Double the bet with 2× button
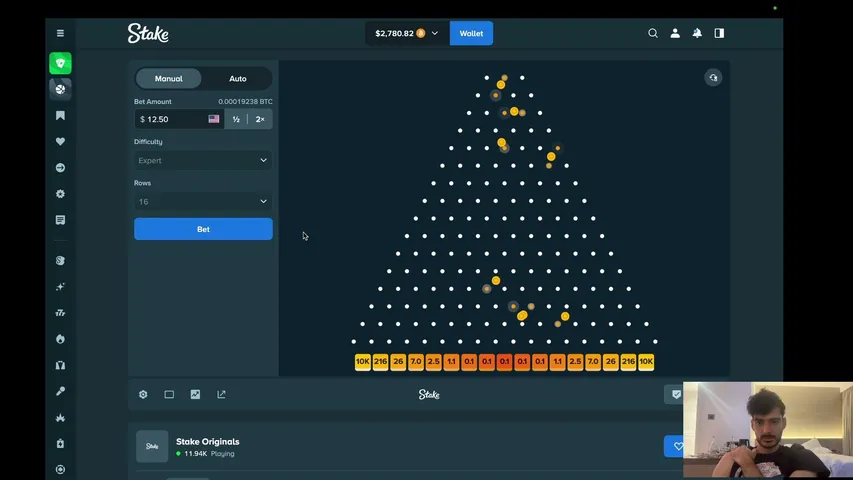Viewport: 853px width, 480px height. coord(260,119)
